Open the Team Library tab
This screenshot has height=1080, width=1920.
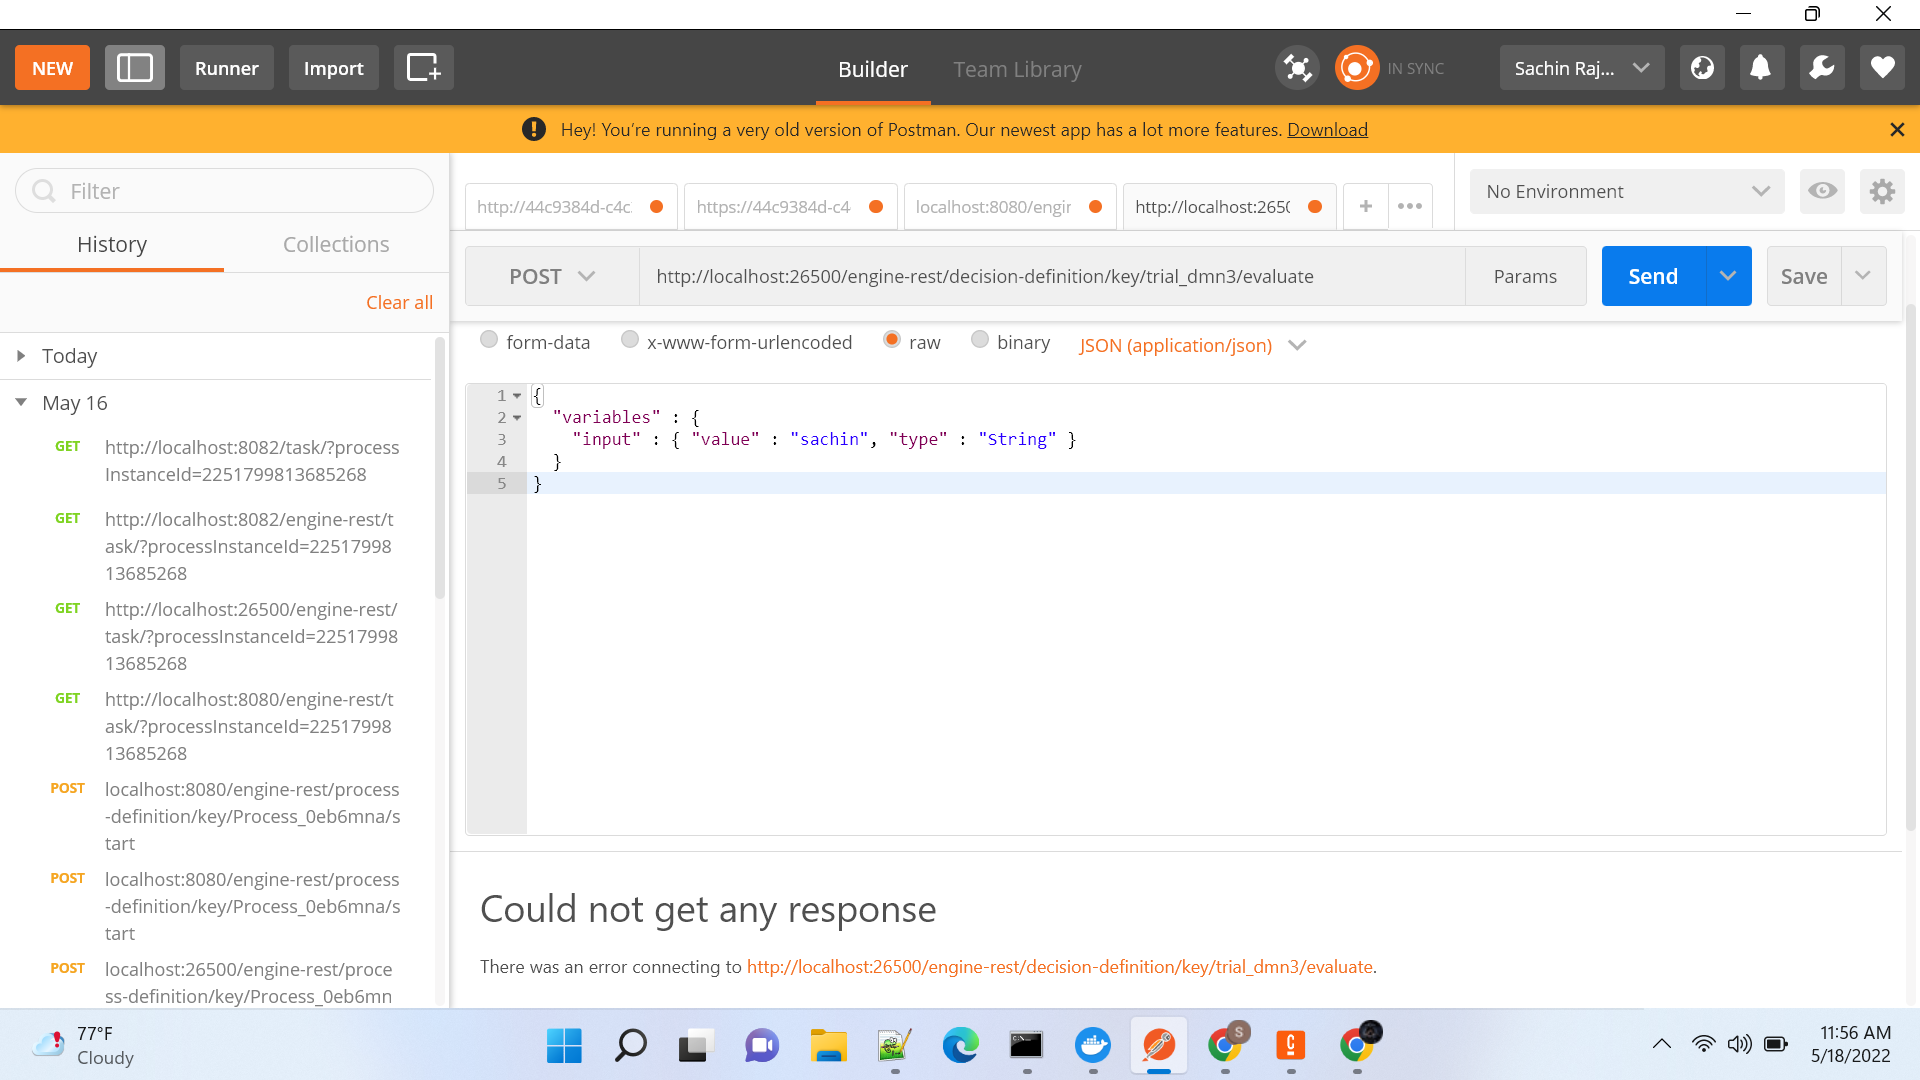click(1017, 69)
